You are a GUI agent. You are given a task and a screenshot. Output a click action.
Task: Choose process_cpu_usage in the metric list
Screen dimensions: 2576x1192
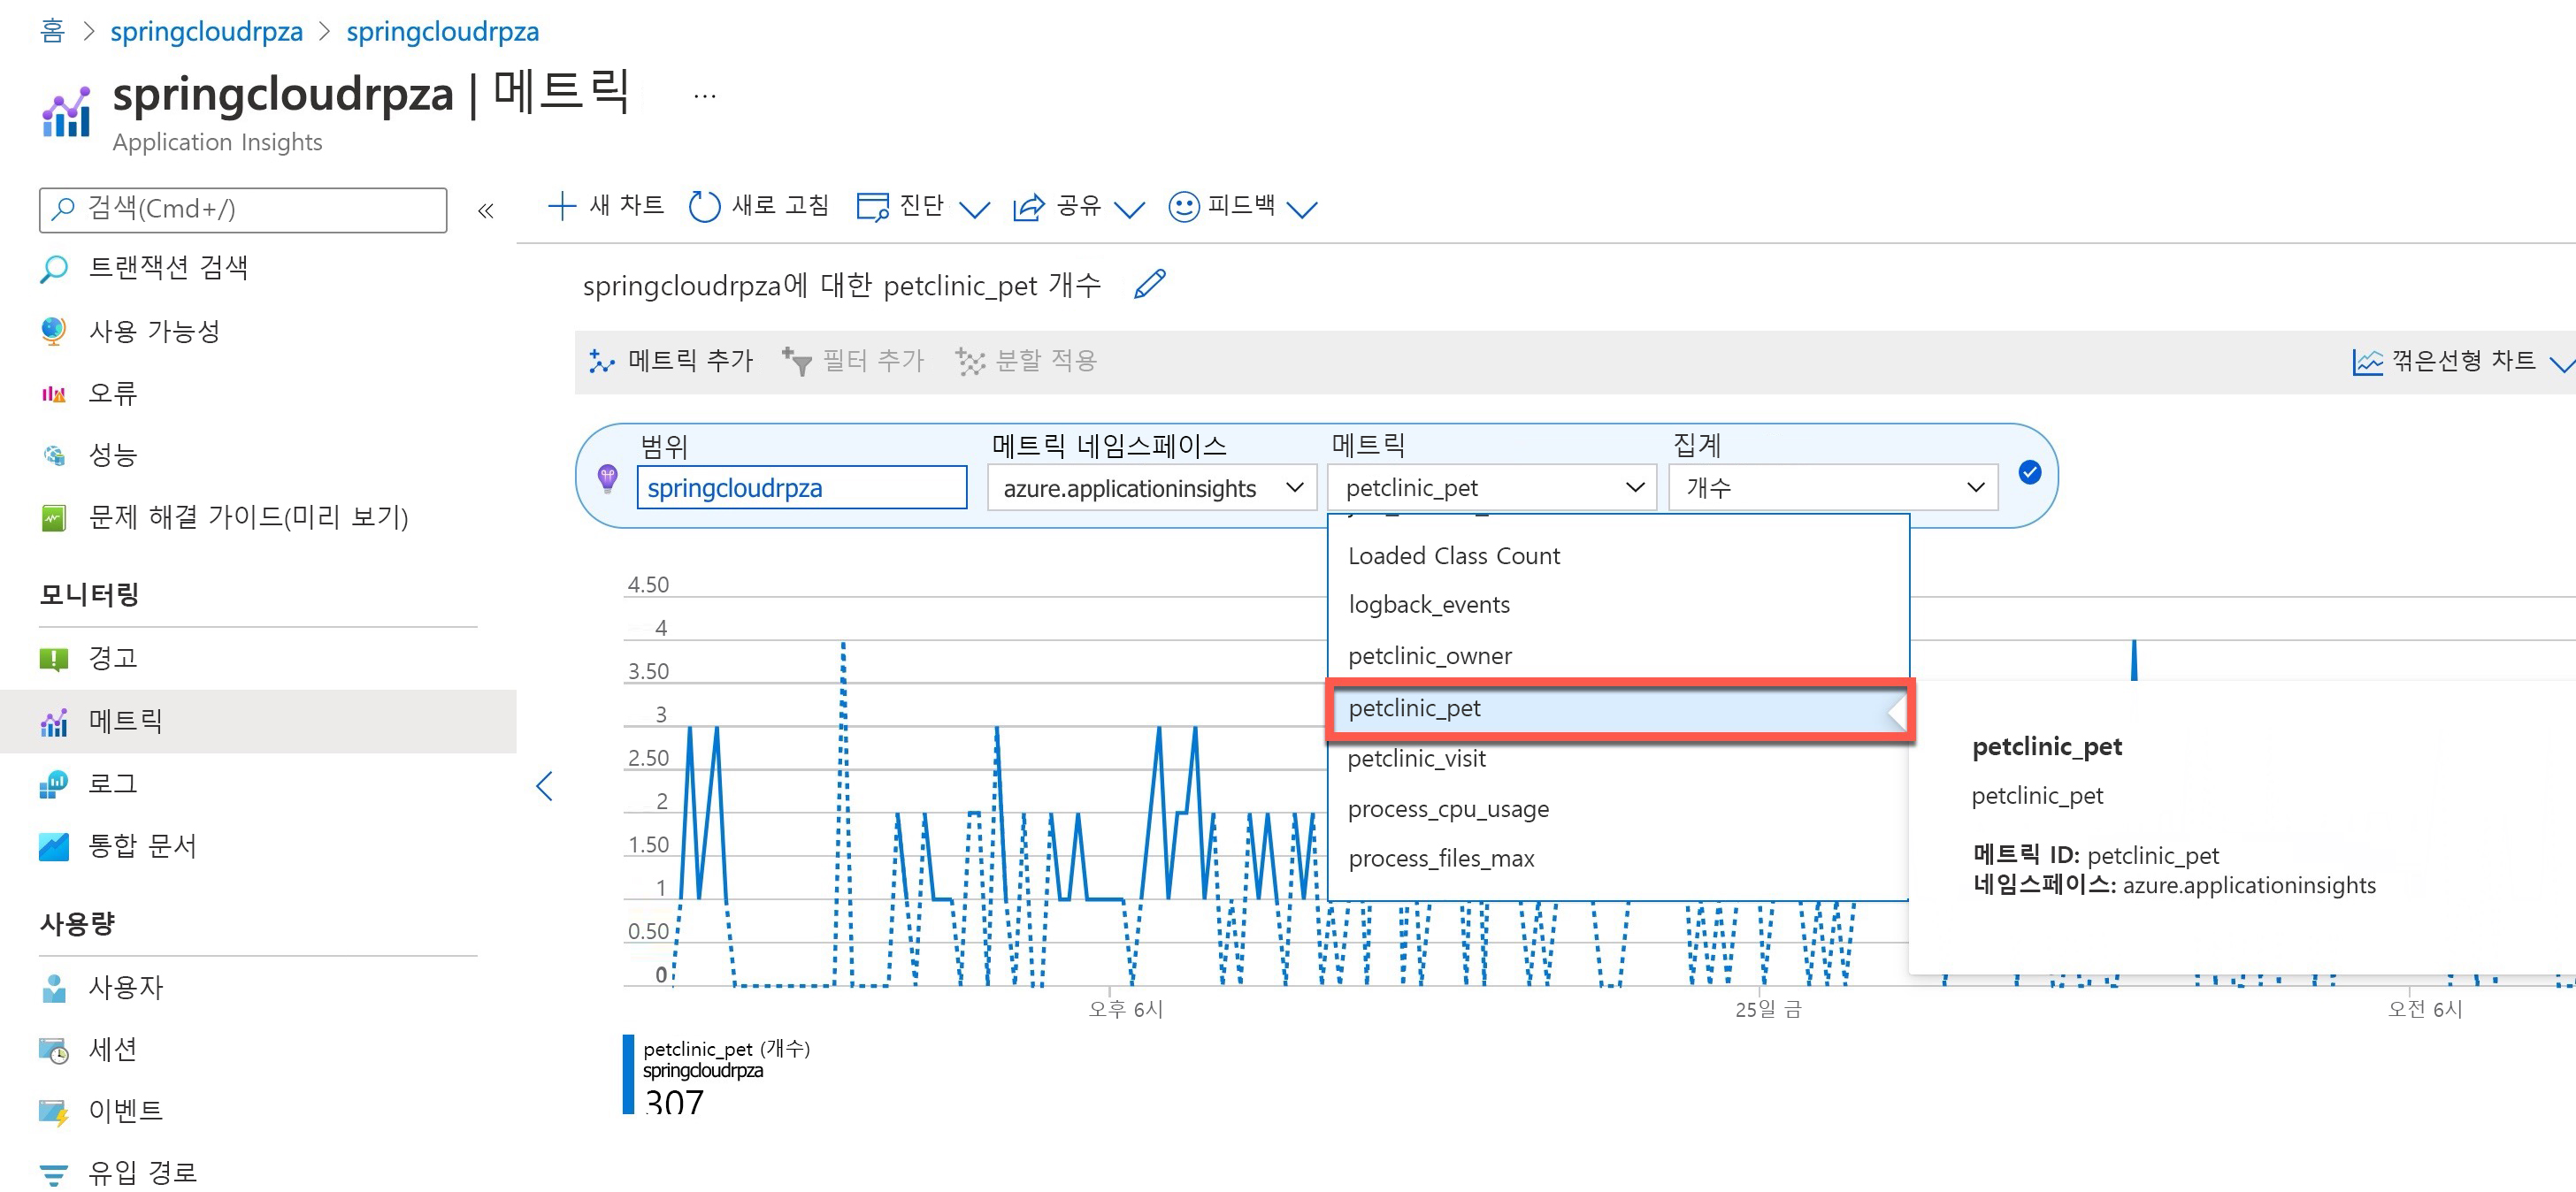(1447, 809)
